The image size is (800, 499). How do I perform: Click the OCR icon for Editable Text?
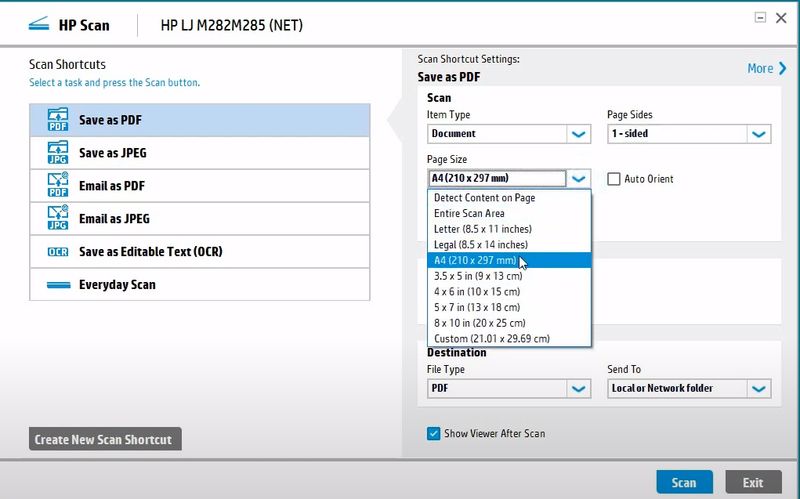[58, 252]
